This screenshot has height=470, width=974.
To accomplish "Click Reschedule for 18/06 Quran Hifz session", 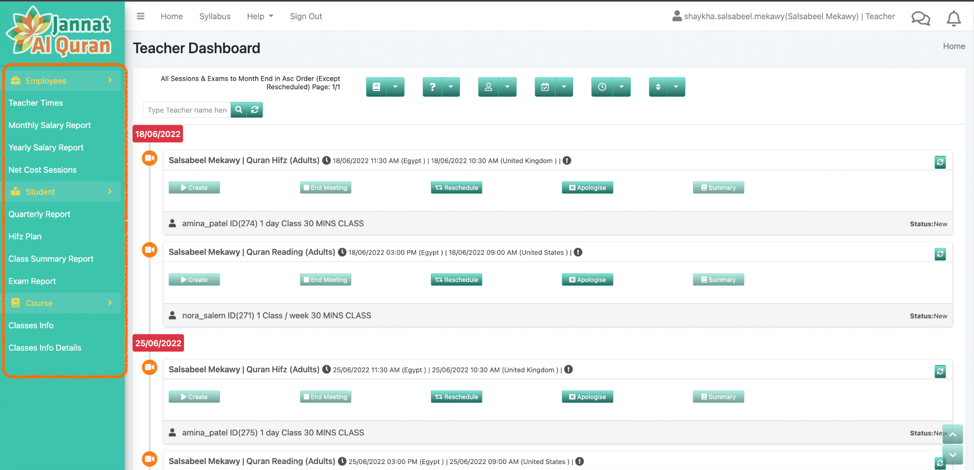I will click(x=456, y=188).
